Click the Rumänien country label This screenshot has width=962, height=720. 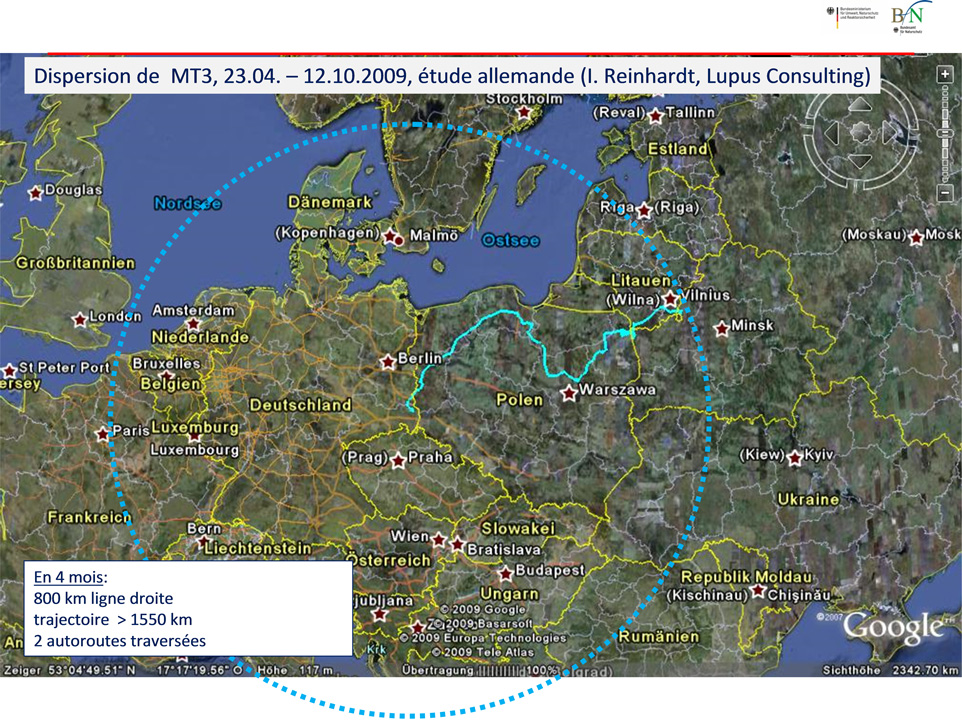[659, 637]
